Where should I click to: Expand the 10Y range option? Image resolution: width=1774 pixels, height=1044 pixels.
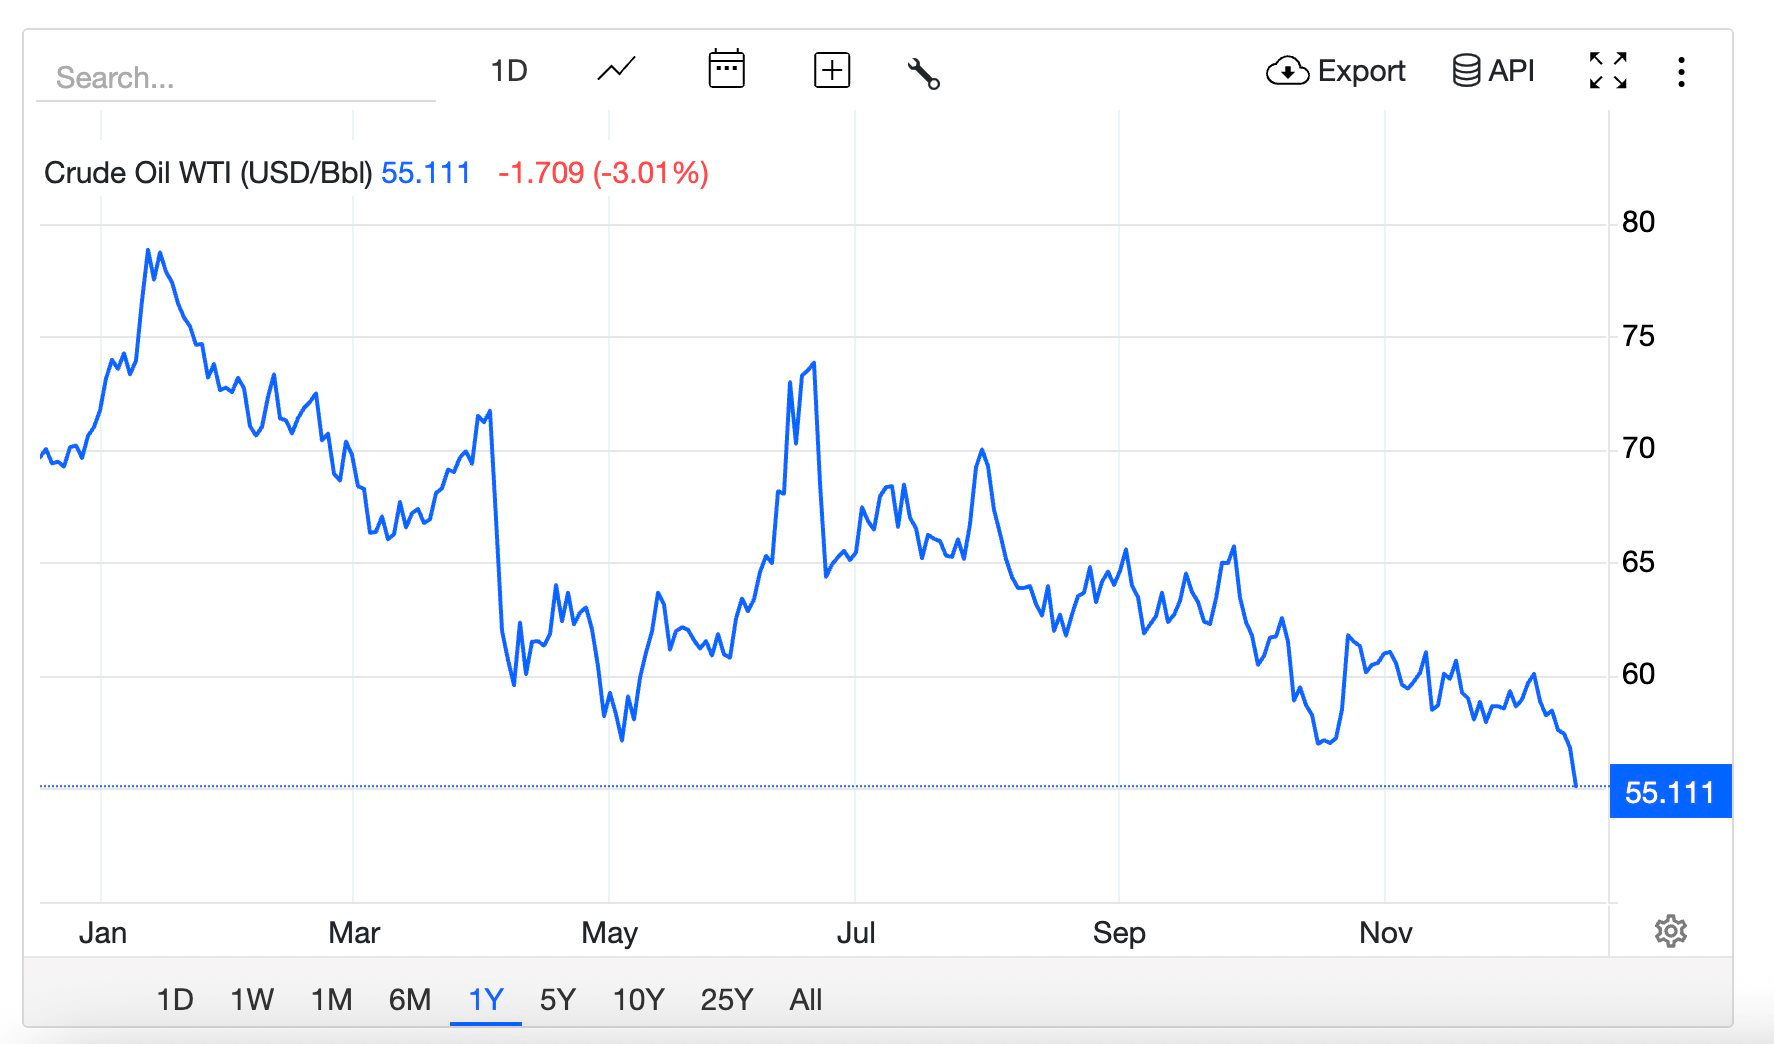638,998
